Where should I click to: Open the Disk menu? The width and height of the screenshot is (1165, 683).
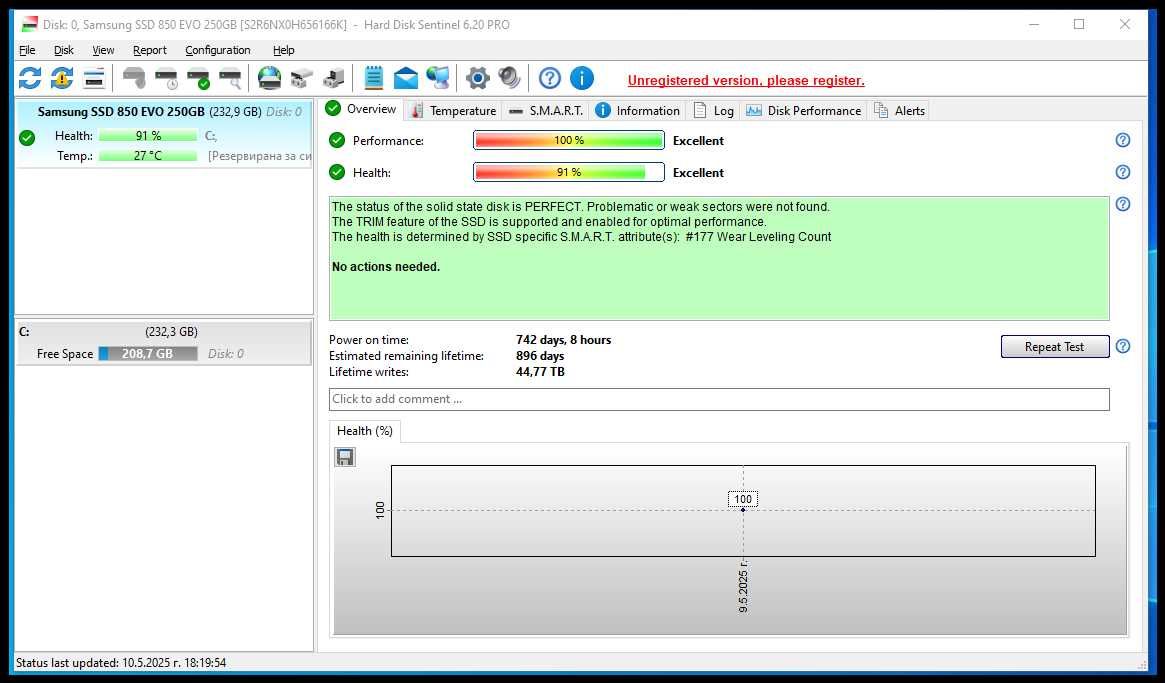click(64, 50)
